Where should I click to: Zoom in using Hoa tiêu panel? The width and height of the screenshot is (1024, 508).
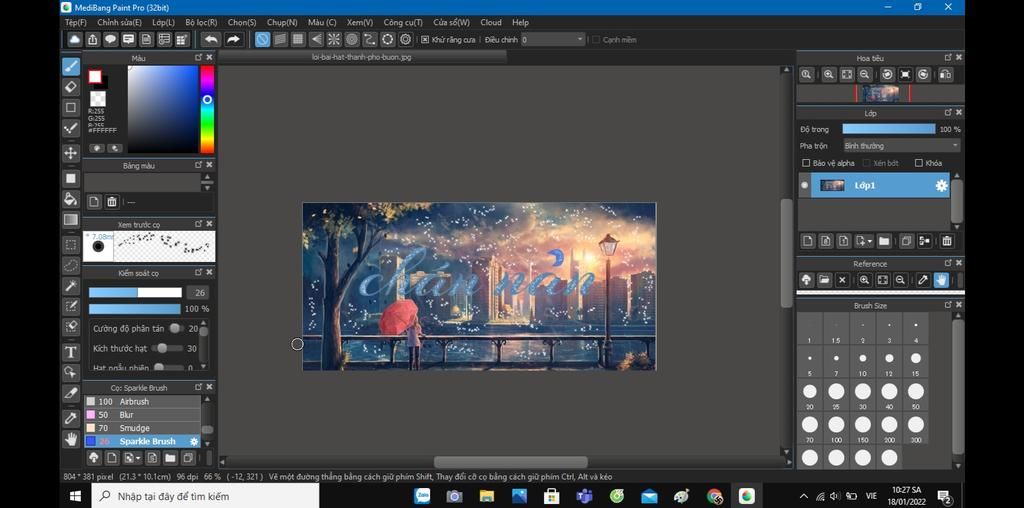click(829, 74)
